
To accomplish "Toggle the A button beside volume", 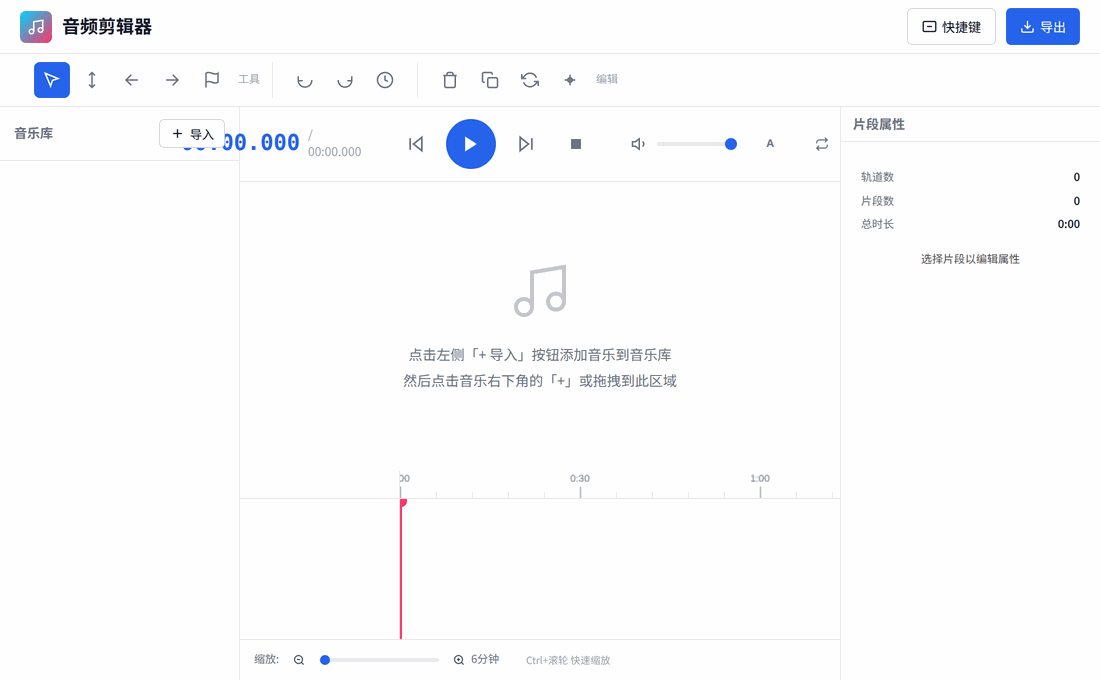I will 770,144.
